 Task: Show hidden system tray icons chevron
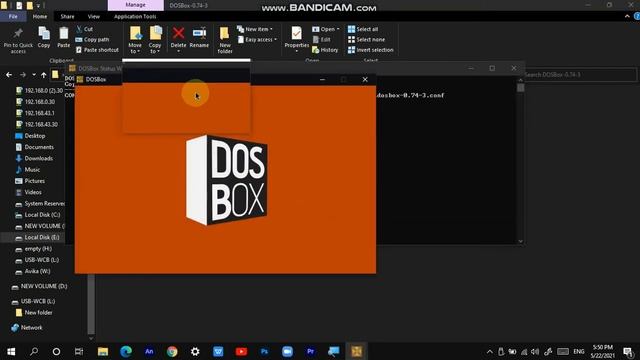pos(489,351)
